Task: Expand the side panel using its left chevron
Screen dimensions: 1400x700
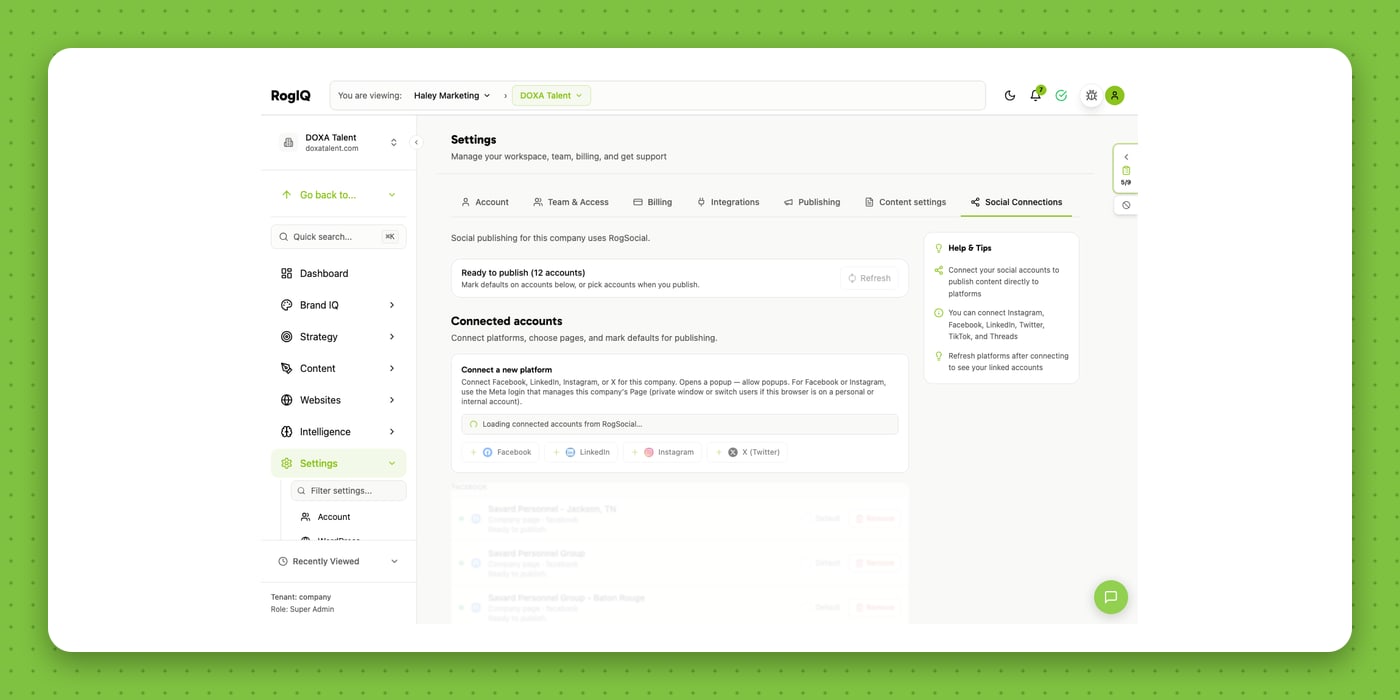Action: pos(1126,157)
